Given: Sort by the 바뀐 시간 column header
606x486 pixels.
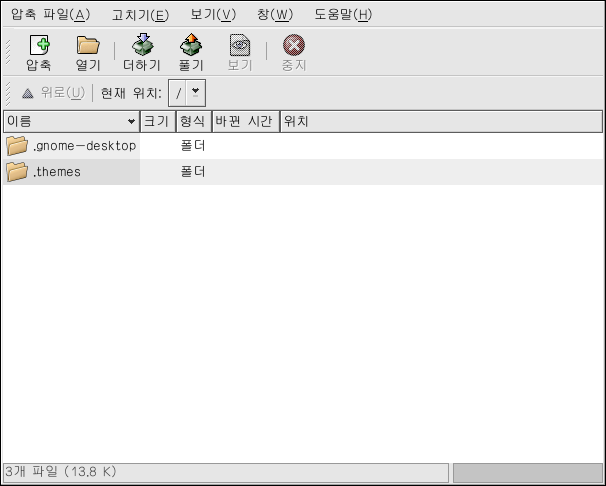Looking at the screenshot, I should pyautogui.click(x=244, y=121).
